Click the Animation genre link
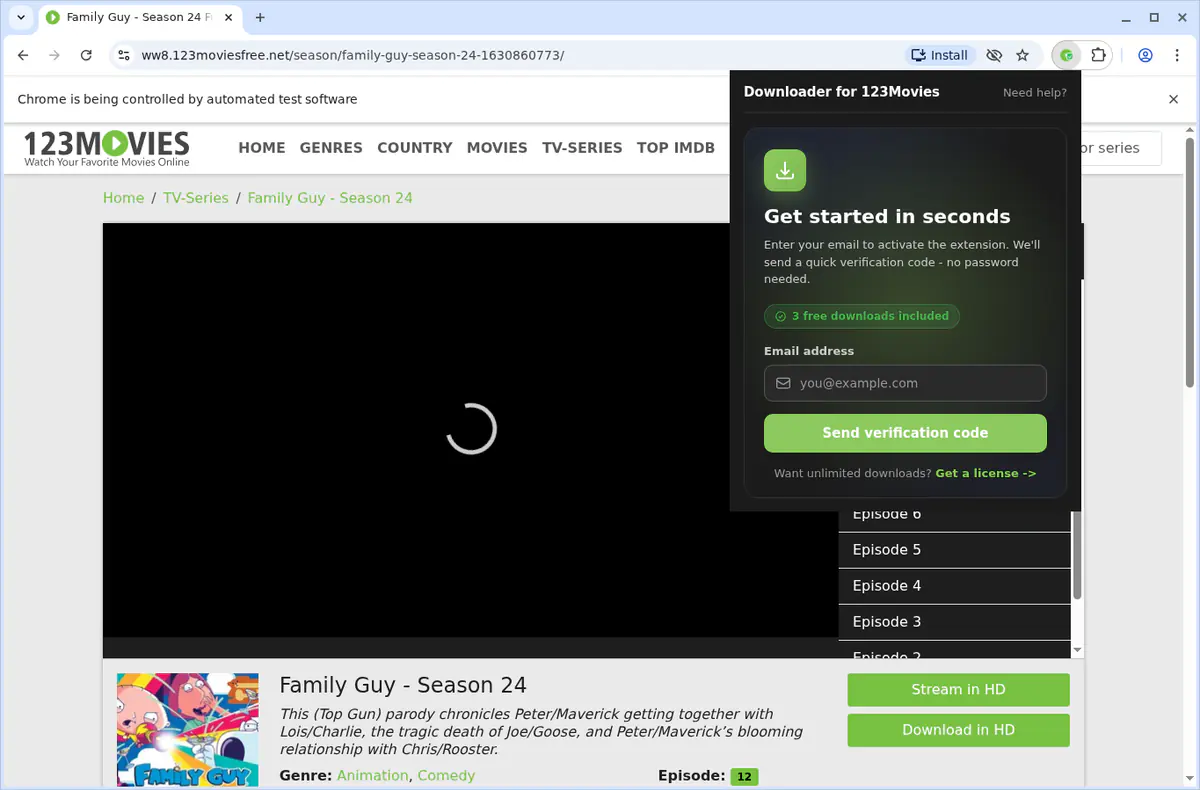This screenshot has height=790, width=1200. [372, 775]
